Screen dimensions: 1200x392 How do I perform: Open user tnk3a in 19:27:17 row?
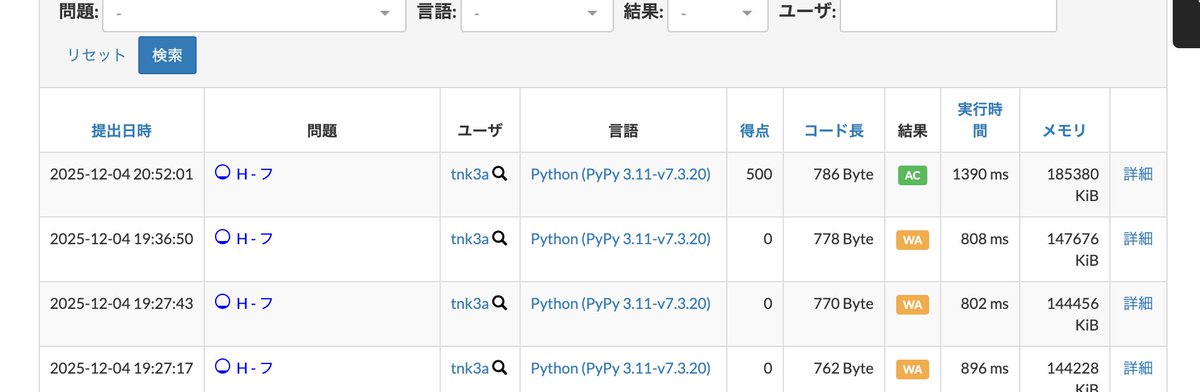point(470,368)
